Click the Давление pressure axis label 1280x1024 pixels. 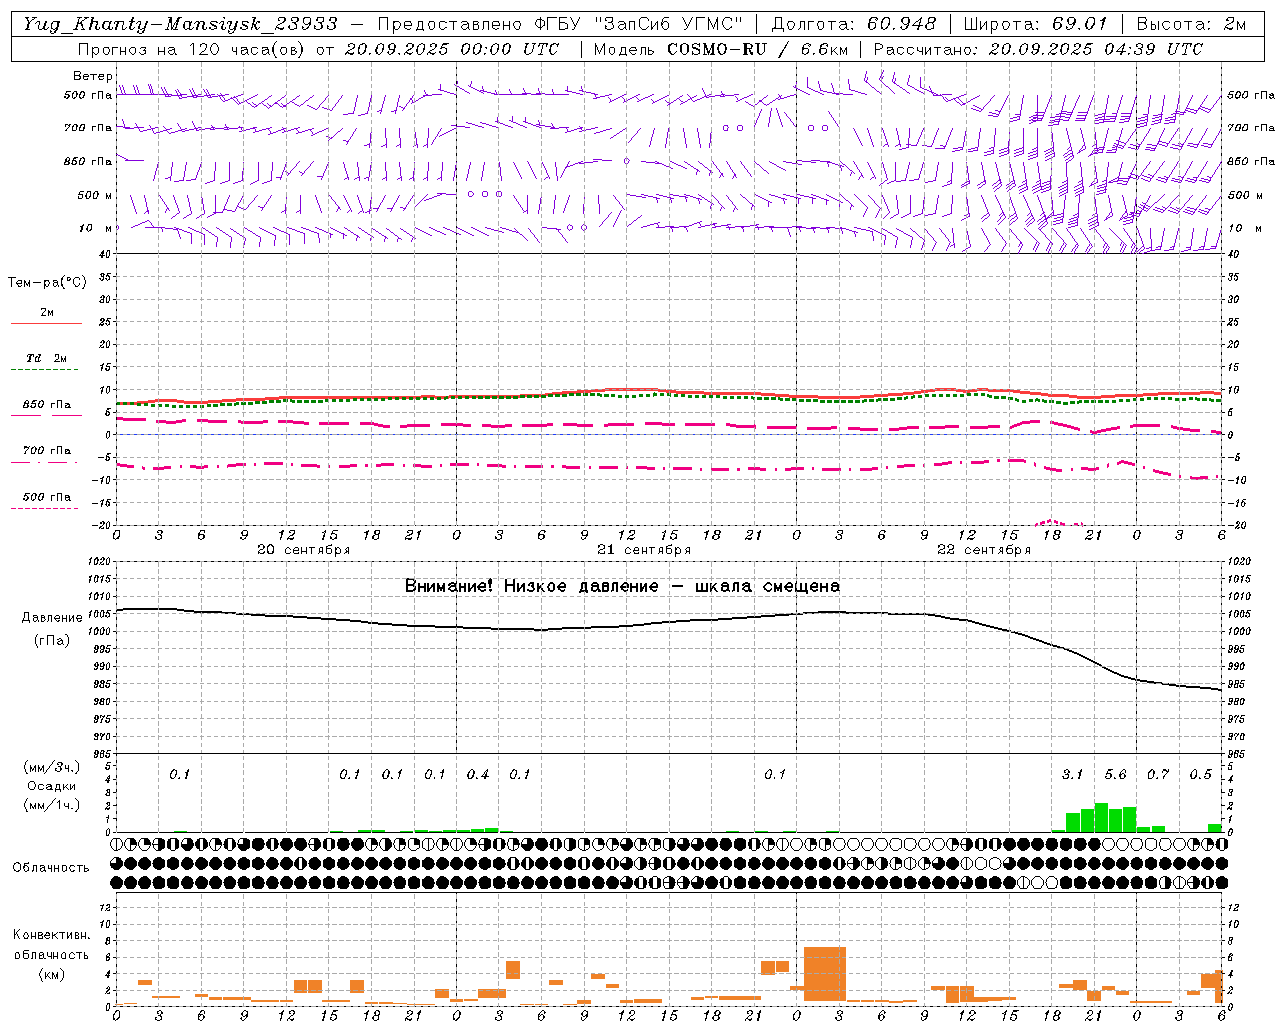(52, 618)
